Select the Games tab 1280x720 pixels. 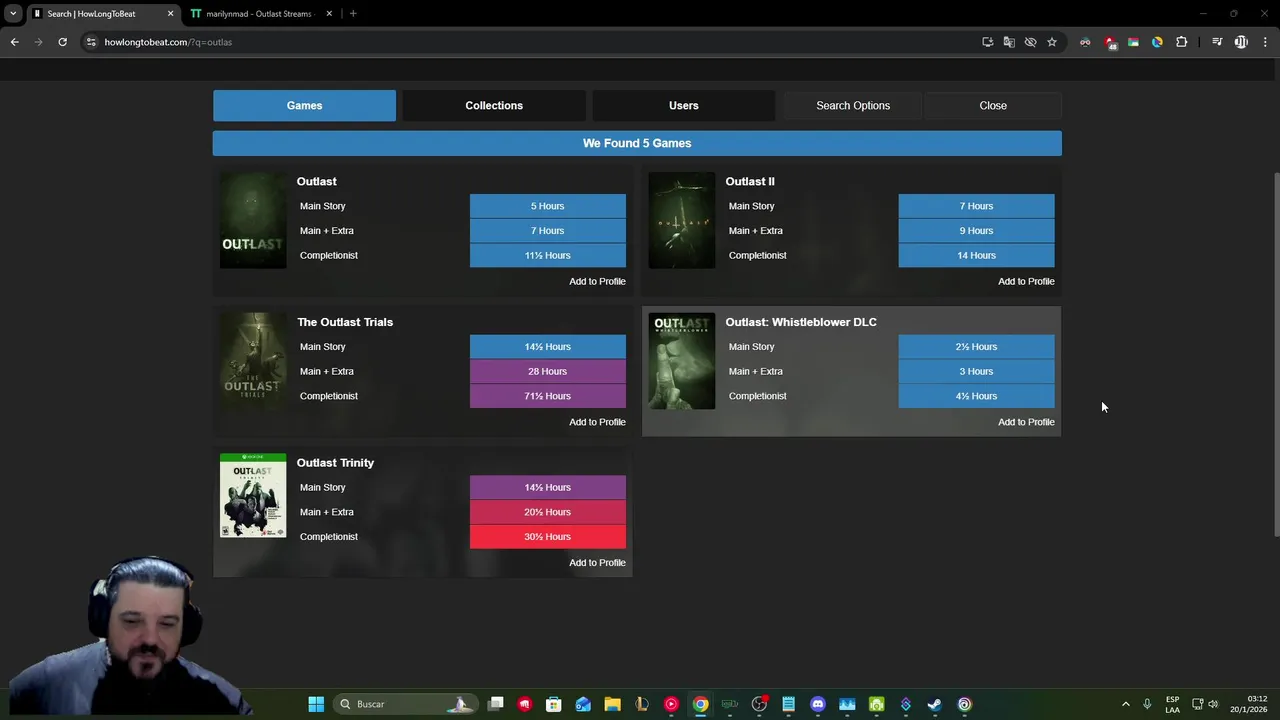[304, 105]
